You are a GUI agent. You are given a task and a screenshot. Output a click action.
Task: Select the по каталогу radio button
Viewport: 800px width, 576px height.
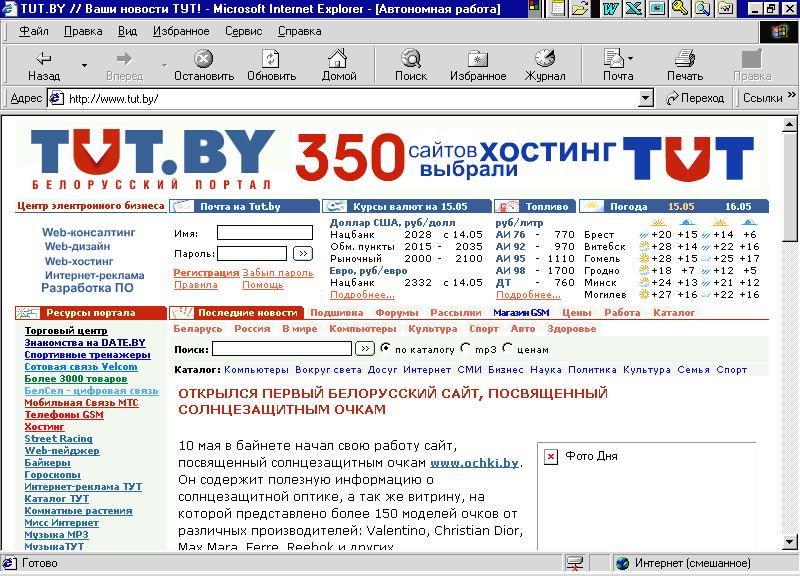coord(385,348)
